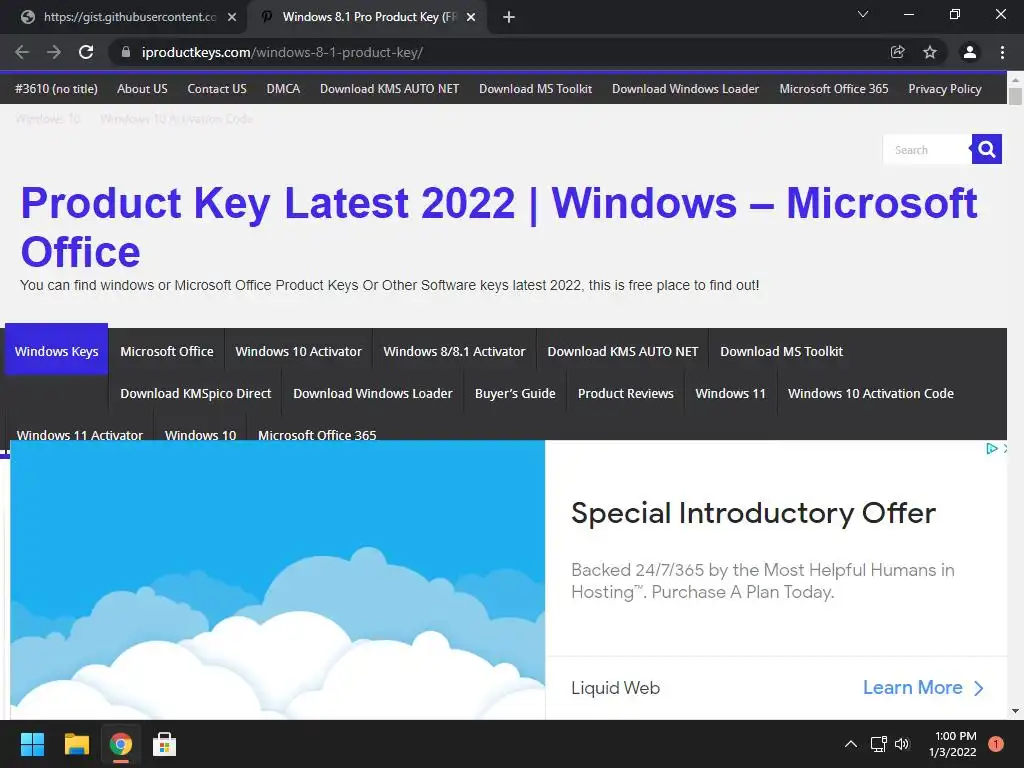Open the Buyer's Guide menu item
Viewport: 1024px width, 768px height.
515,394
